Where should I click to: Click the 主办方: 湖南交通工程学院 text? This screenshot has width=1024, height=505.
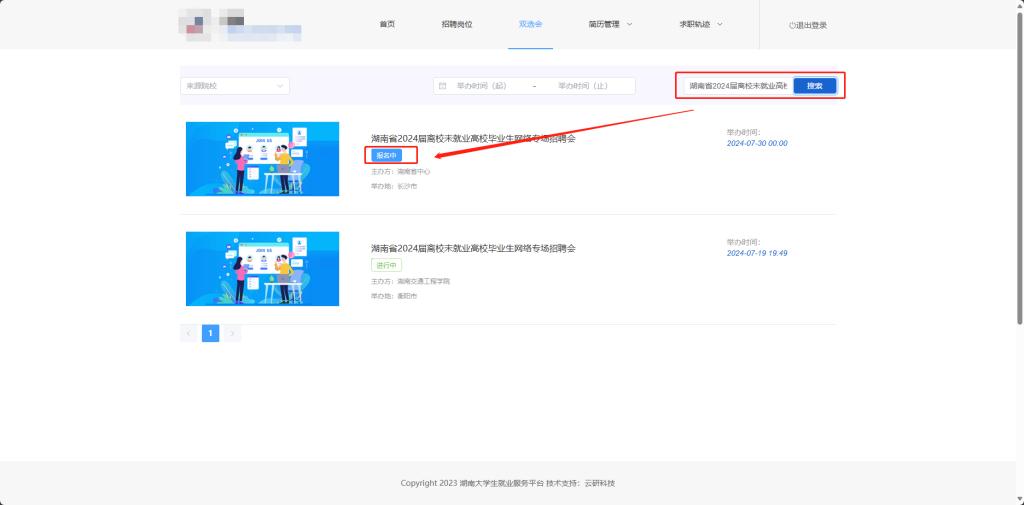pos(411,282)
